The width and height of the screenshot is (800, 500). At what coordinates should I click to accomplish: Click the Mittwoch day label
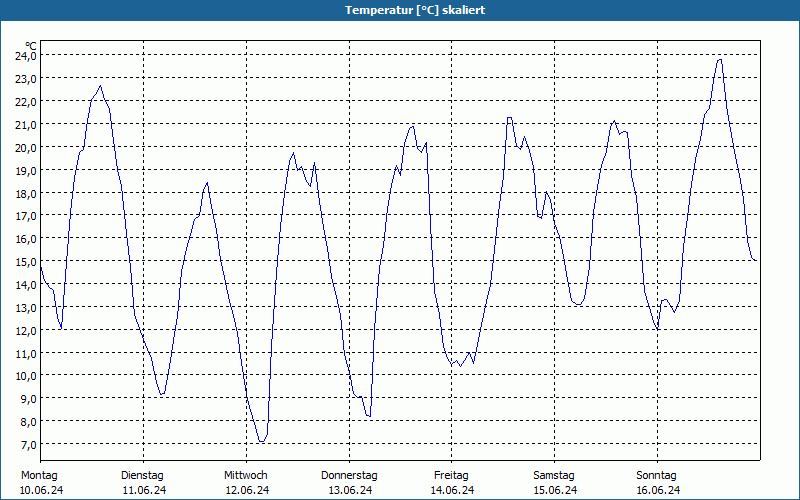(246, 476)
